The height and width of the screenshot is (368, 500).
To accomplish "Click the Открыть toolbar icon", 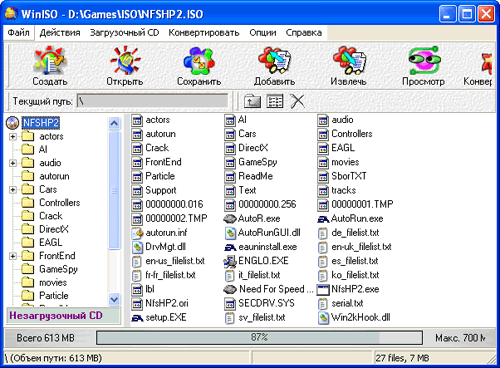I will coord(125,60).
